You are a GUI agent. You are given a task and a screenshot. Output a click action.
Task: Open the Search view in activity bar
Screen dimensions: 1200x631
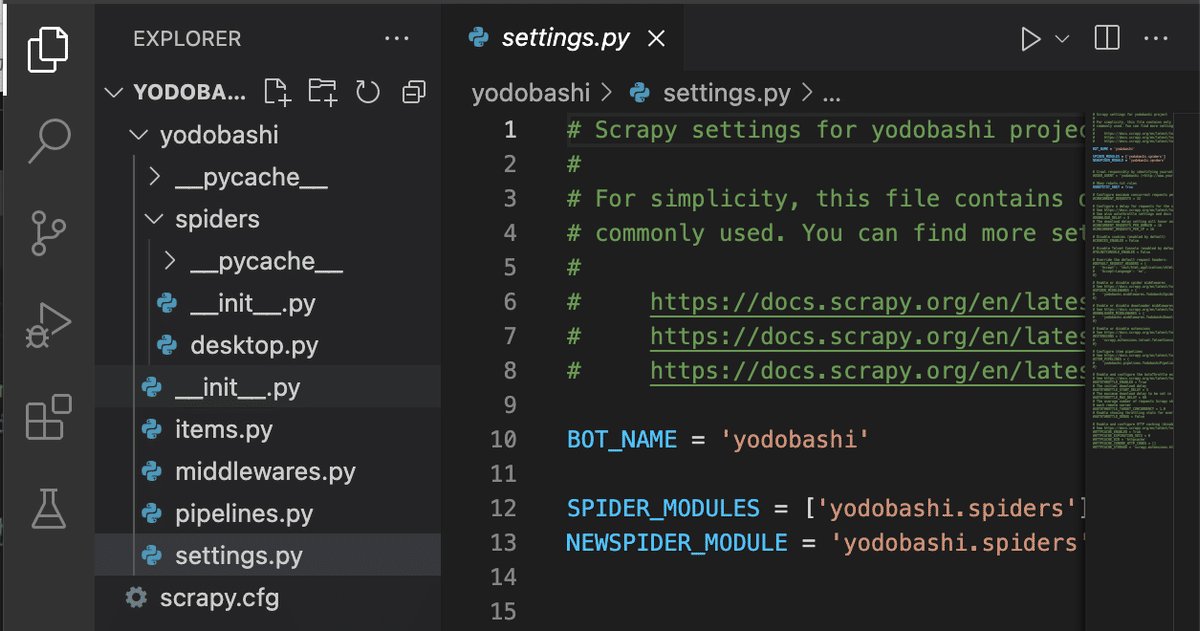click(48, 140)
